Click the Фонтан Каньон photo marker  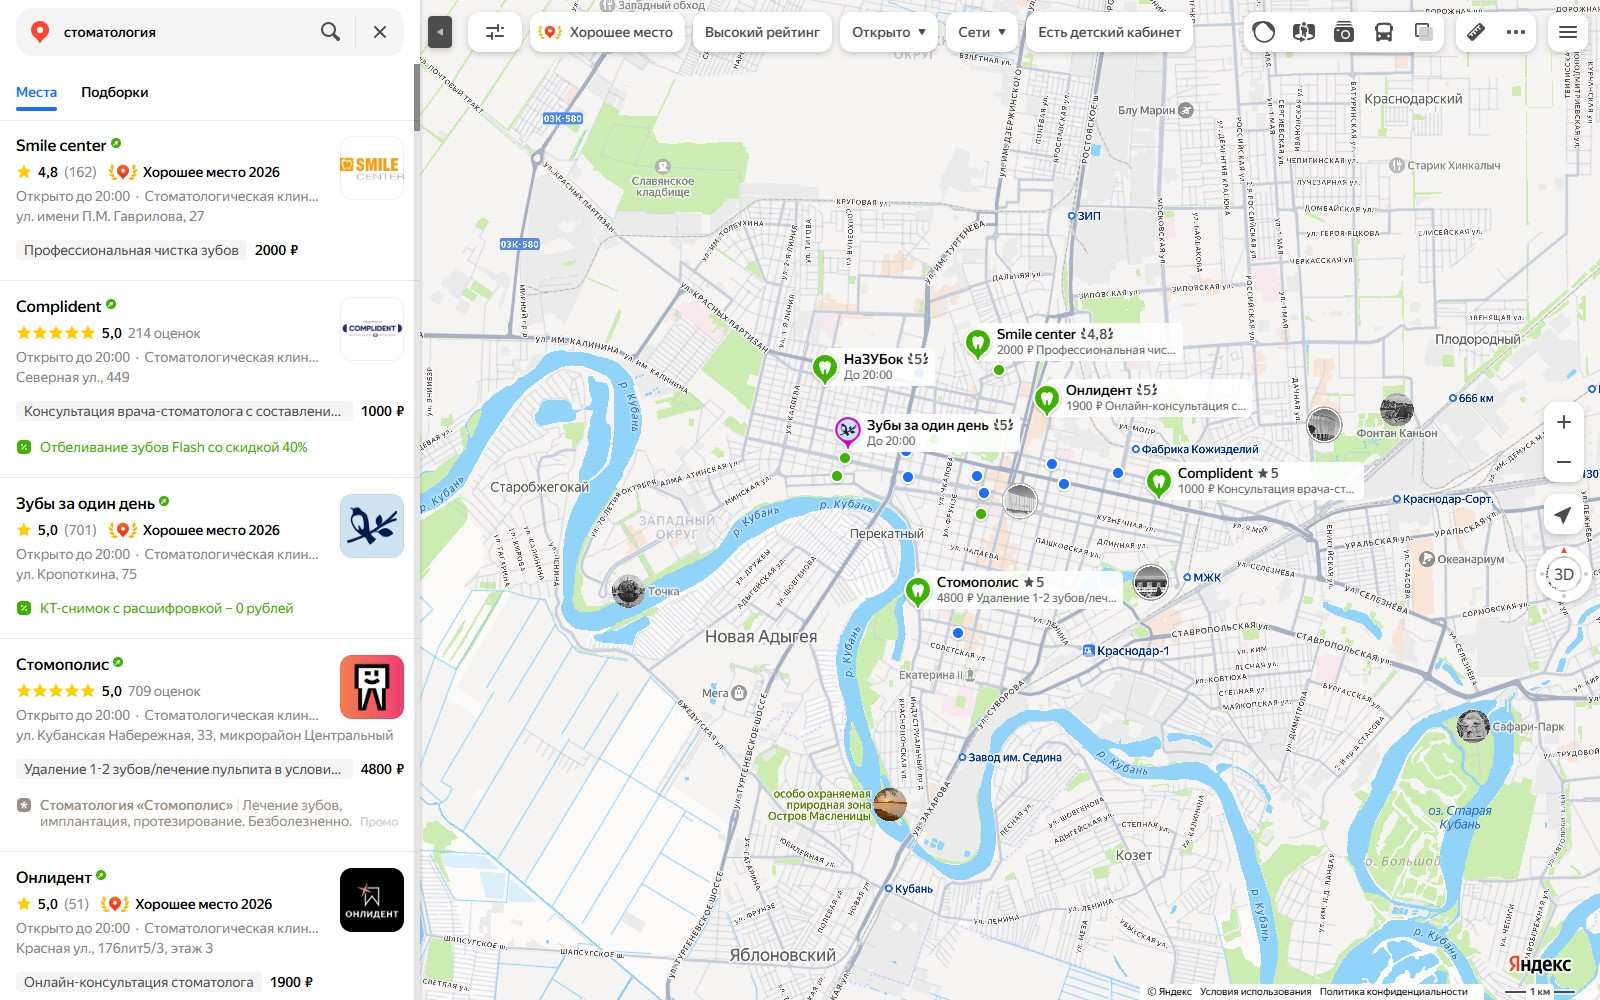[1397, 410]
